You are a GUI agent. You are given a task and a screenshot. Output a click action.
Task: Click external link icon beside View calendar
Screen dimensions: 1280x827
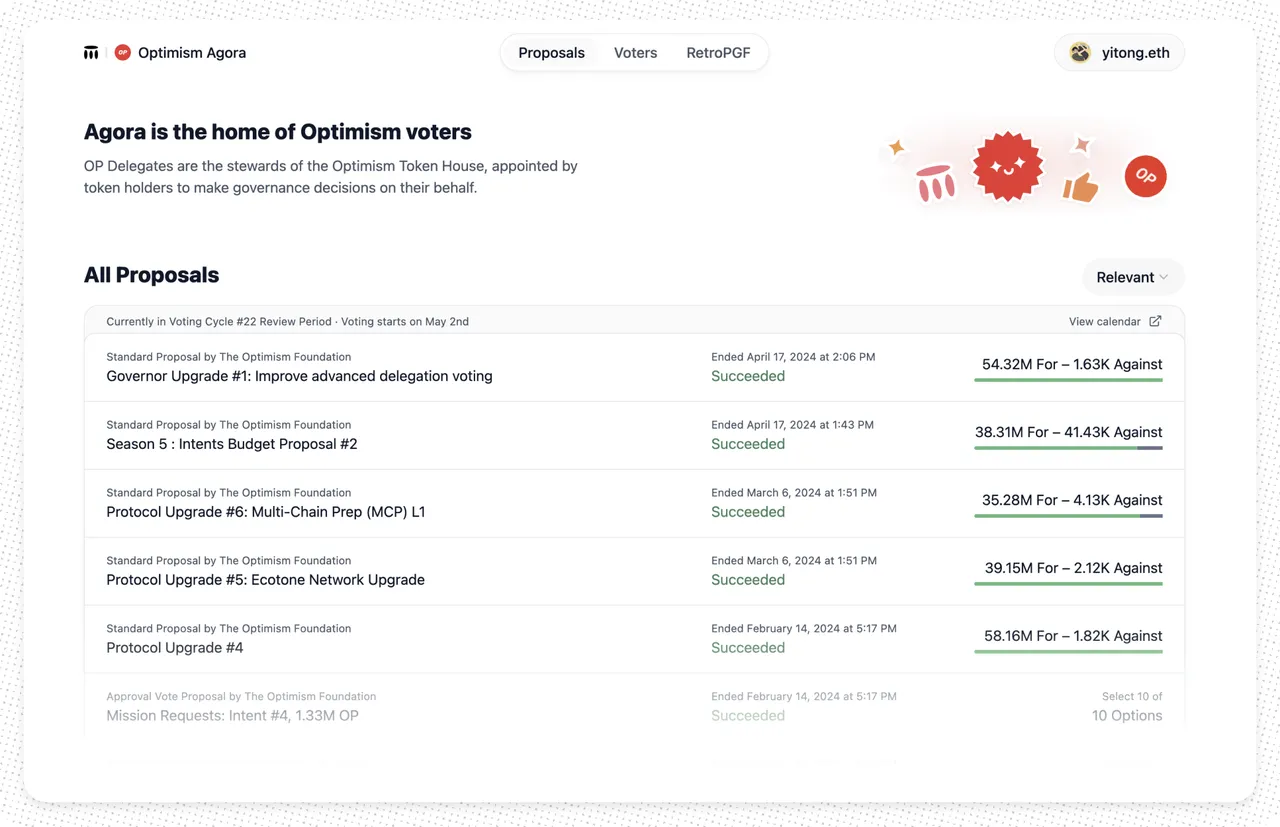pos(1155,321)
